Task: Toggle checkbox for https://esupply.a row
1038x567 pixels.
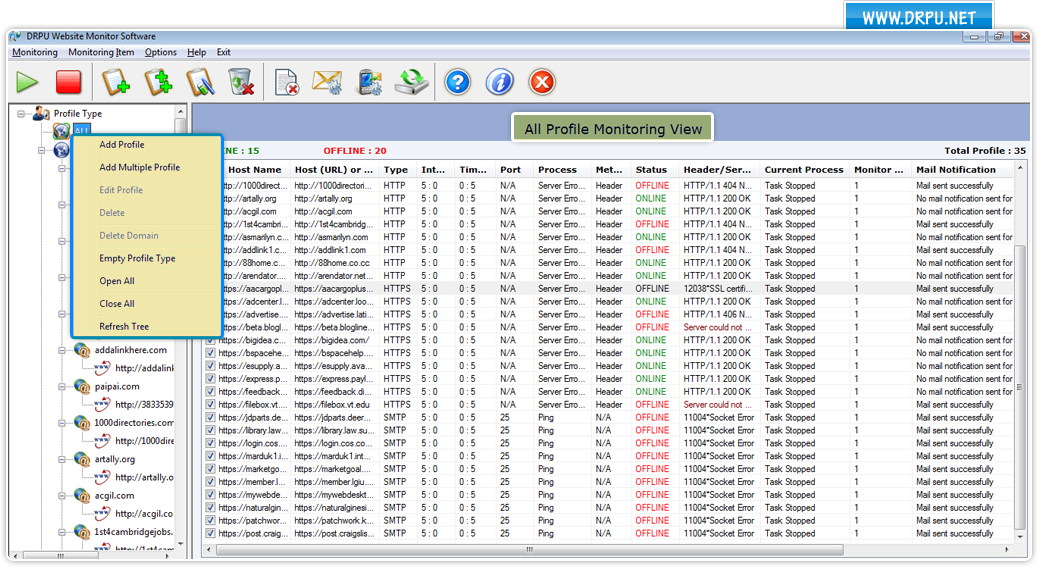Action: [211, 366]
